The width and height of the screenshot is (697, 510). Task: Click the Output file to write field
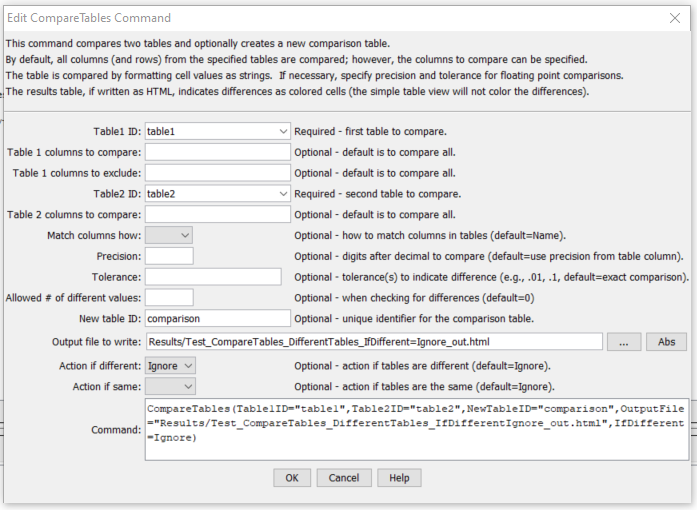[x=374, y=342]
